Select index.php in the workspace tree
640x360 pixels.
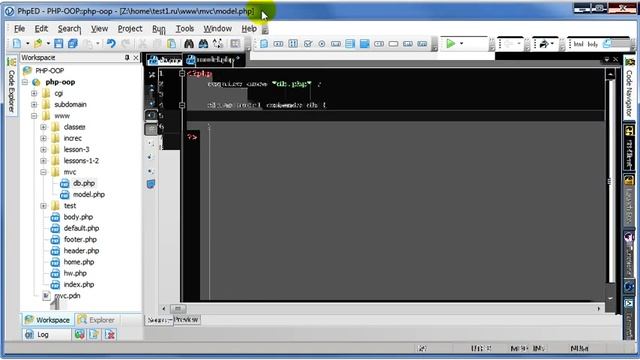(x=79, y=284)
